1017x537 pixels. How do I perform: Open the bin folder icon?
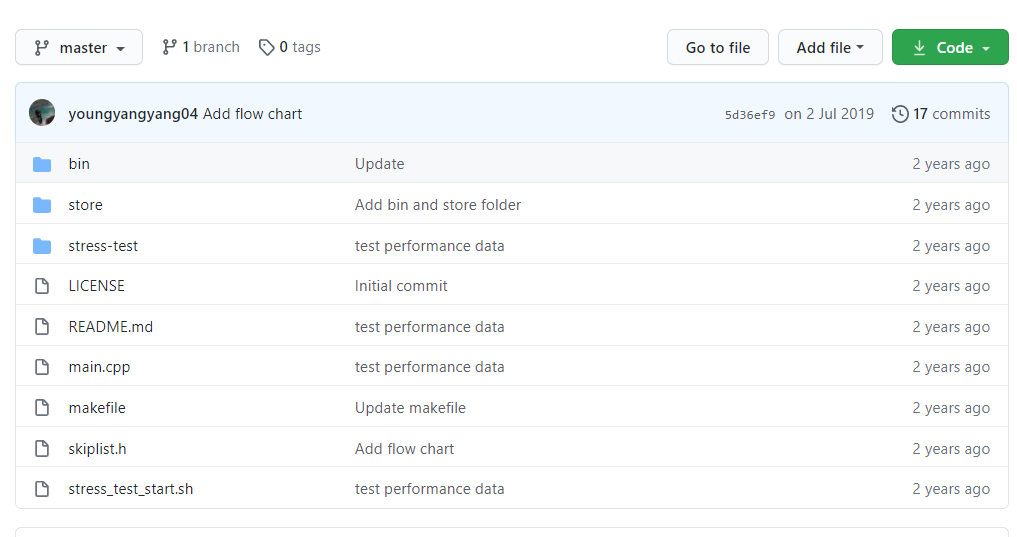[42, 164]
